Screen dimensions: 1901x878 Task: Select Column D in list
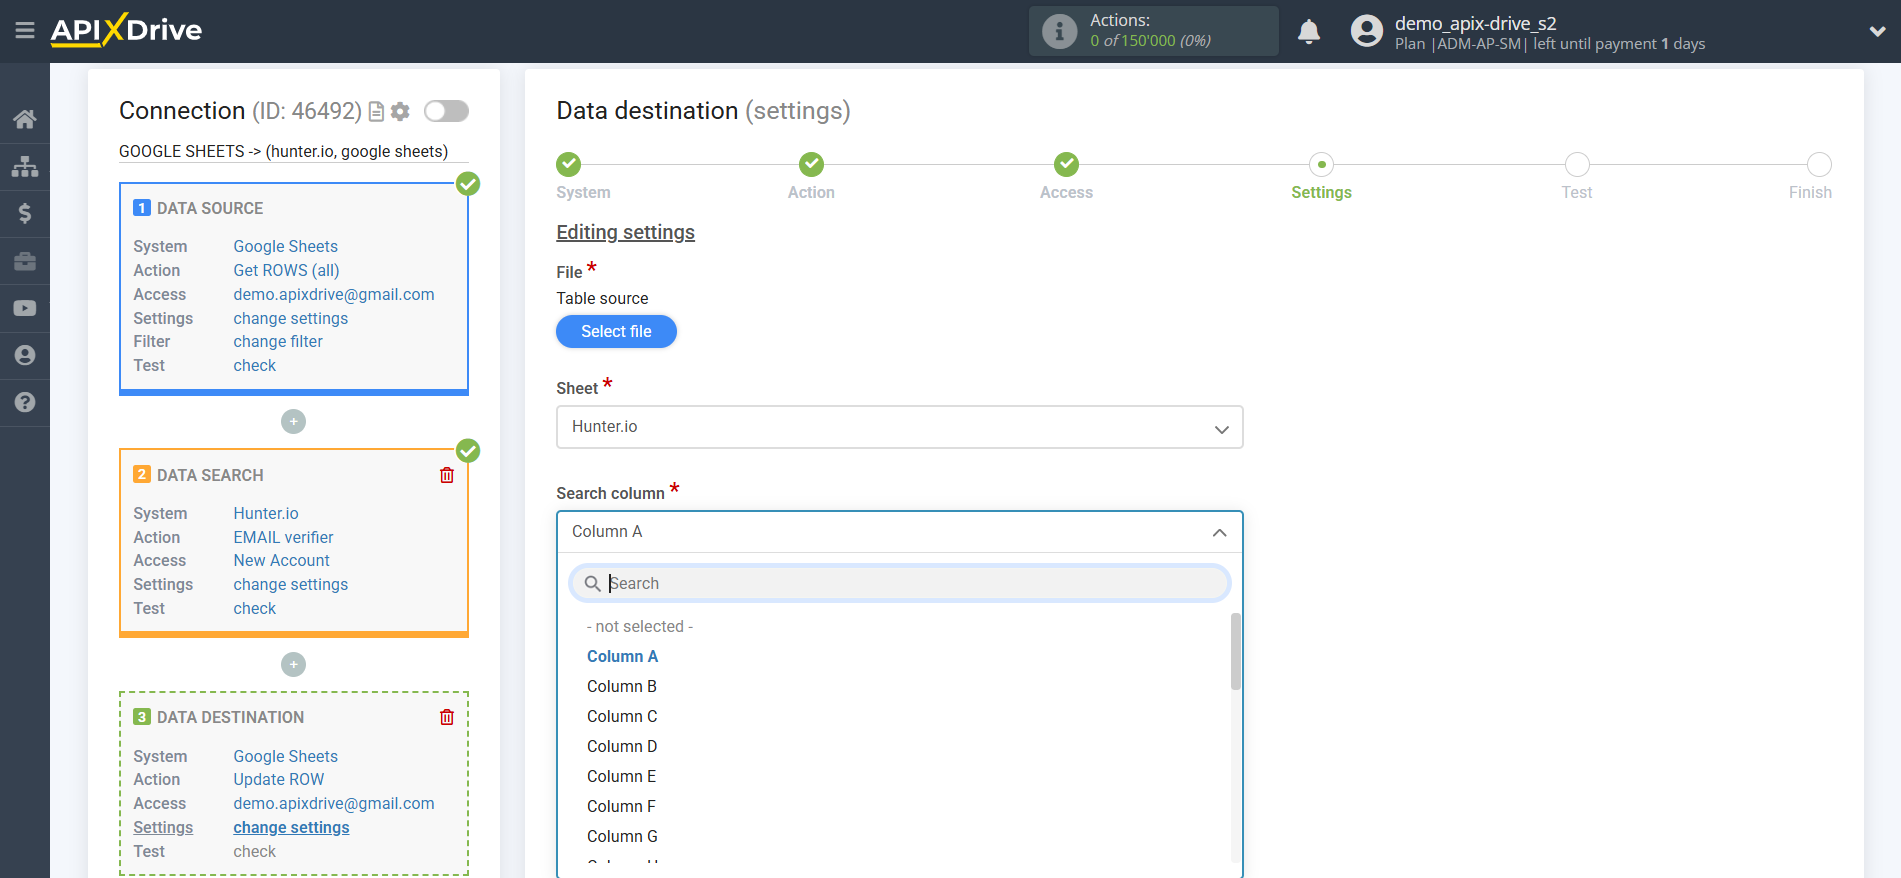tap(622, 746)
